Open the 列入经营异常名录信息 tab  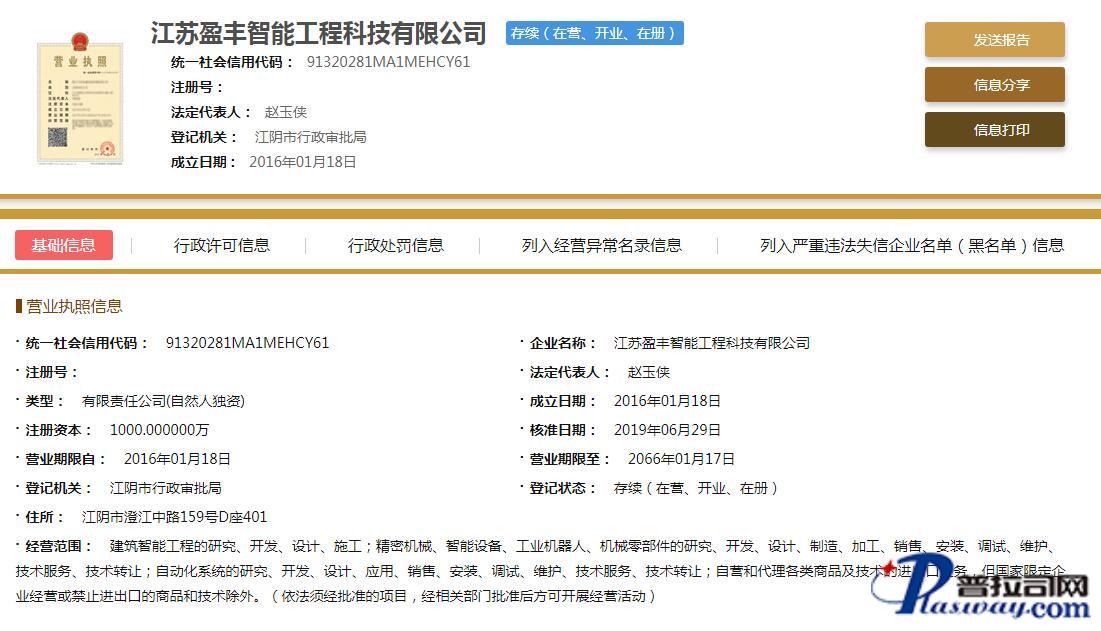[601, 245]
